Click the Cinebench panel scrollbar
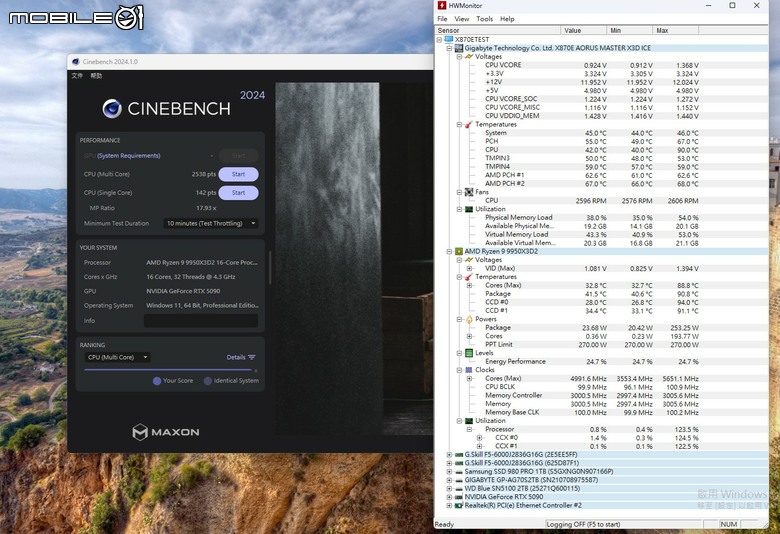 click(x=270, y=267)
